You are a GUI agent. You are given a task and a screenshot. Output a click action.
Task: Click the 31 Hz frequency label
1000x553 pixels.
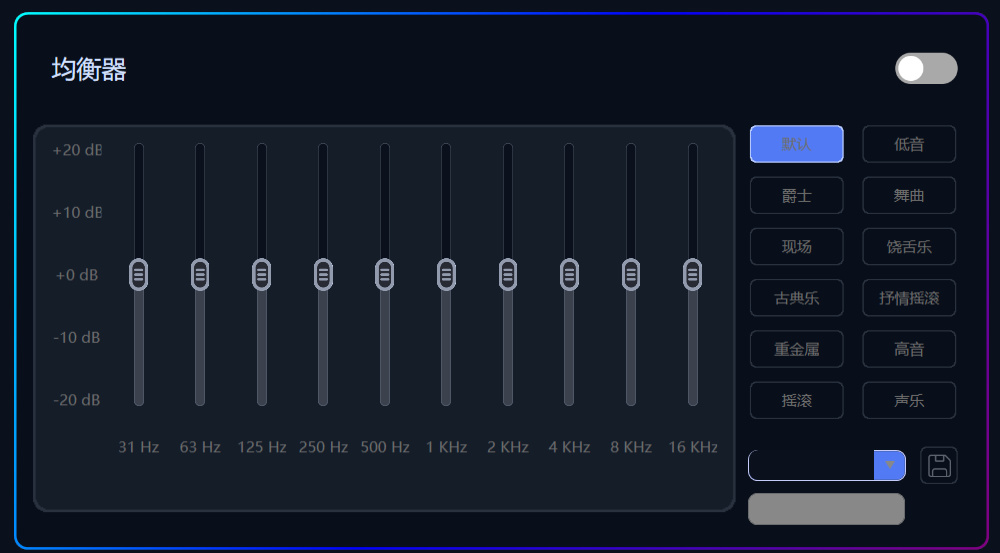coord(138,447)
